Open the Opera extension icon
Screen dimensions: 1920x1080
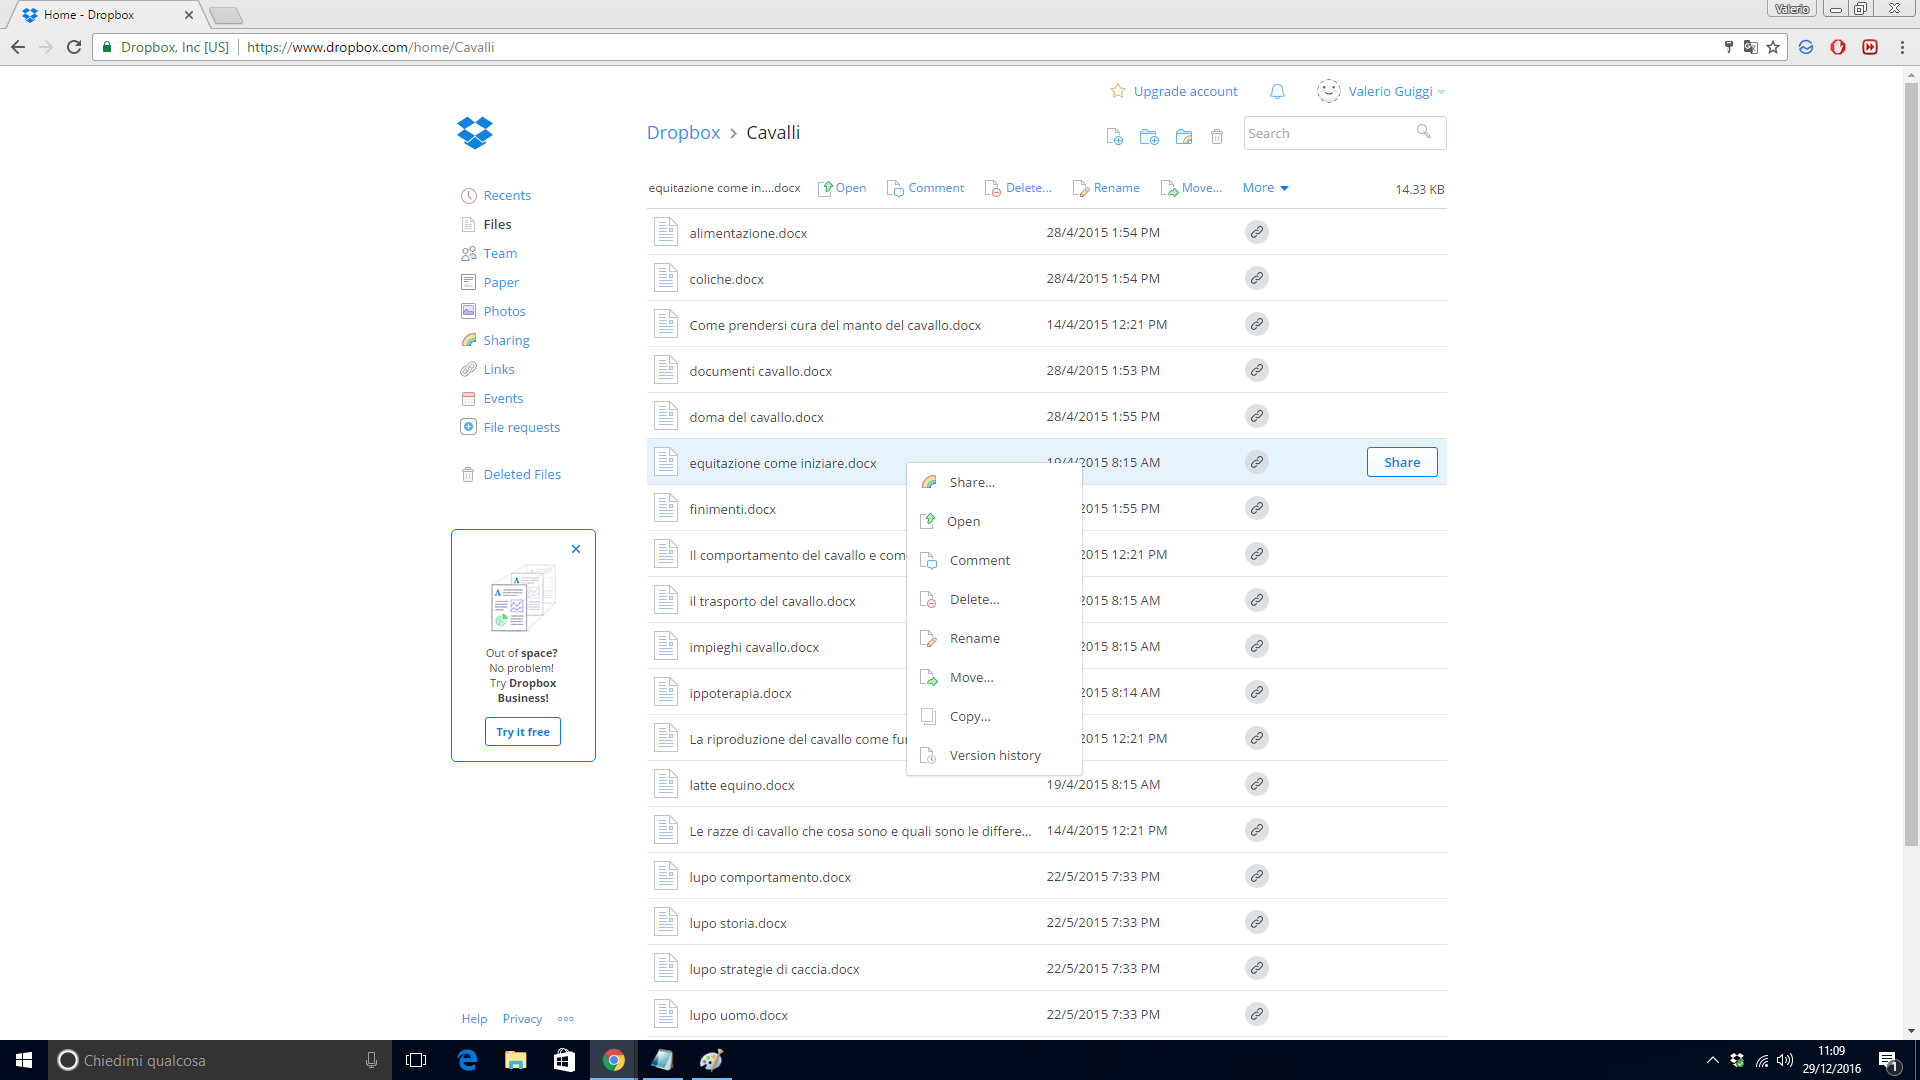tap(1838, 47)
